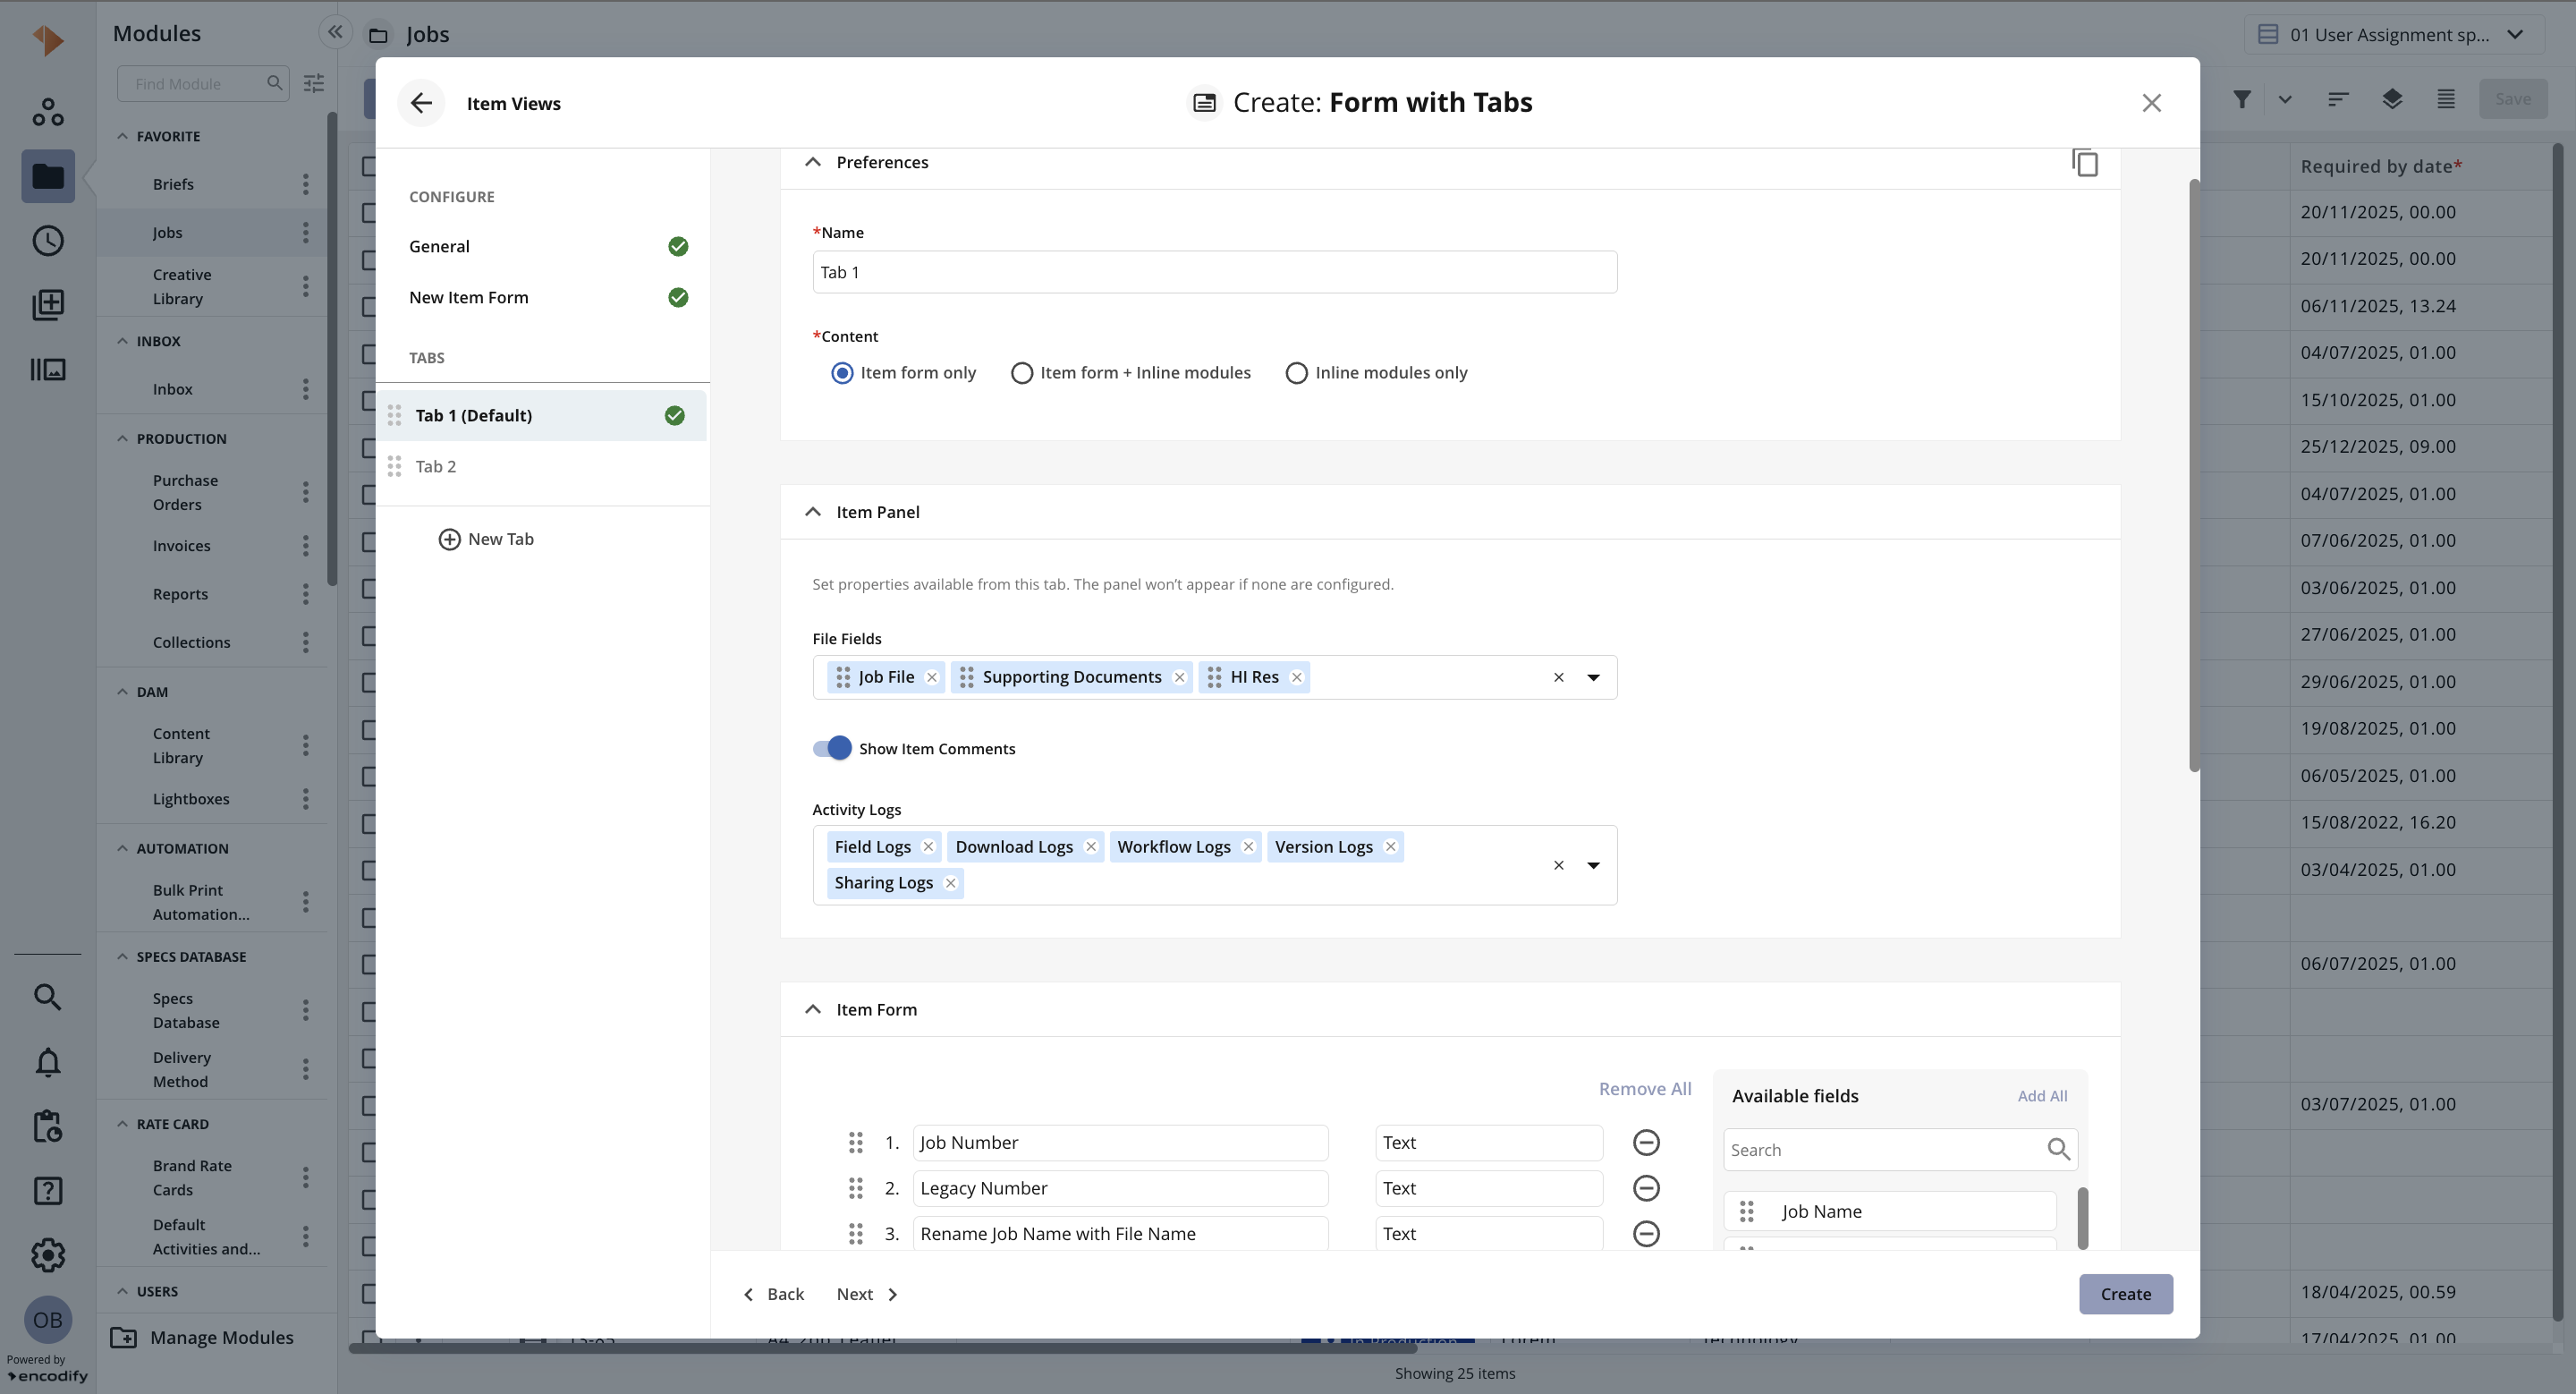Open Briefs module in sidebar
This screenshot has width=2576, height=1394.
coord(173,184)
